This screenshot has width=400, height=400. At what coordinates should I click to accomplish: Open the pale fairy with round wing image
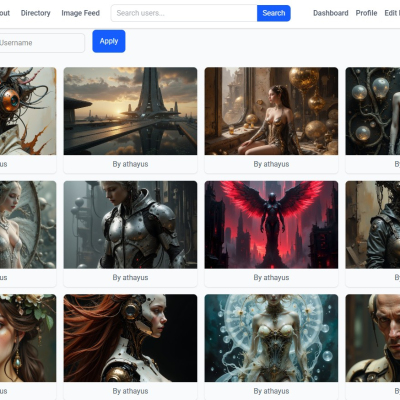pos(28,225)
